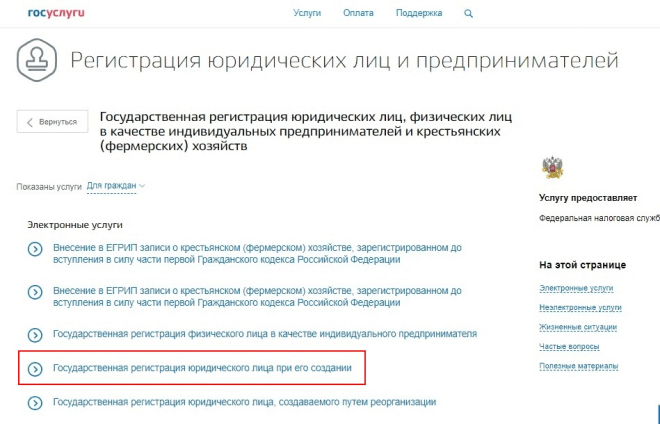The height and width of the screenshot is (424, 660).
Task: Click arrow icon beside Государственная регистрация физического лица
Action: coord(35,335)
